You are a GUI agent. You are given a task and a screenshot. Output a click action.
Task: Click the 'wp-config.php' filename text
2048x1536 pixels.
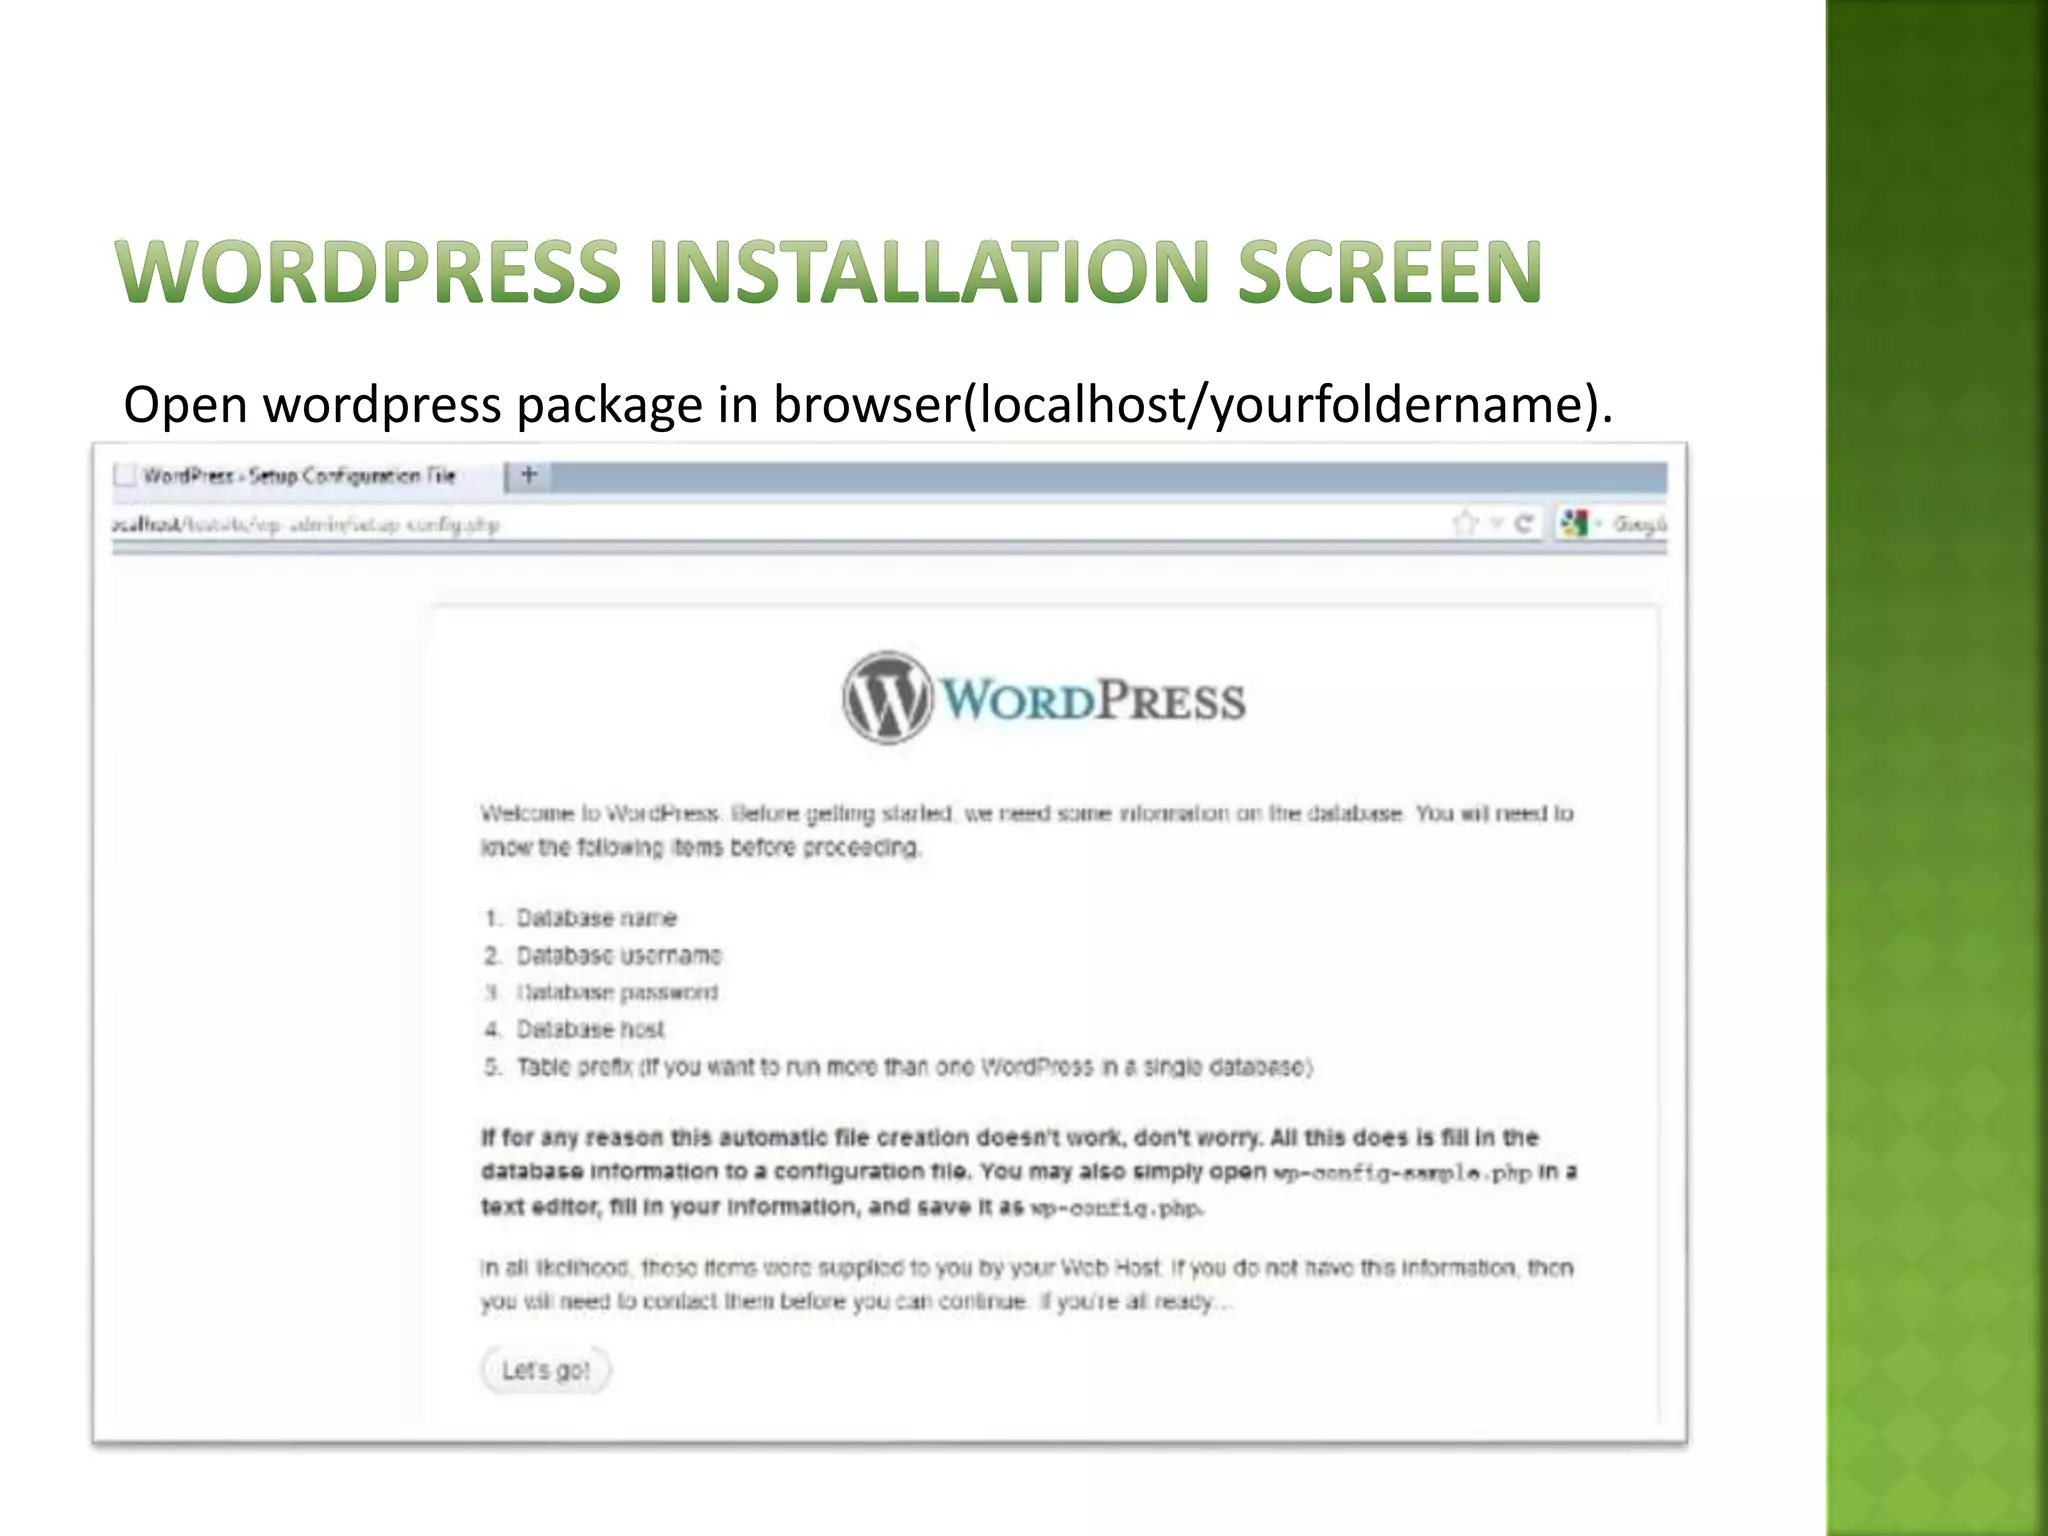[x=1116, y=1208]
